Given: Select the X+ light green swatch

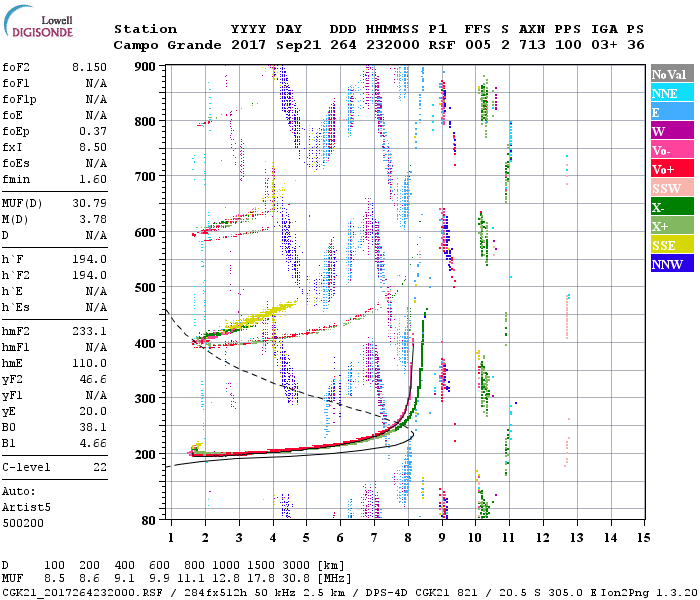Looking at the screenshot, I should (x=672, y=225).
